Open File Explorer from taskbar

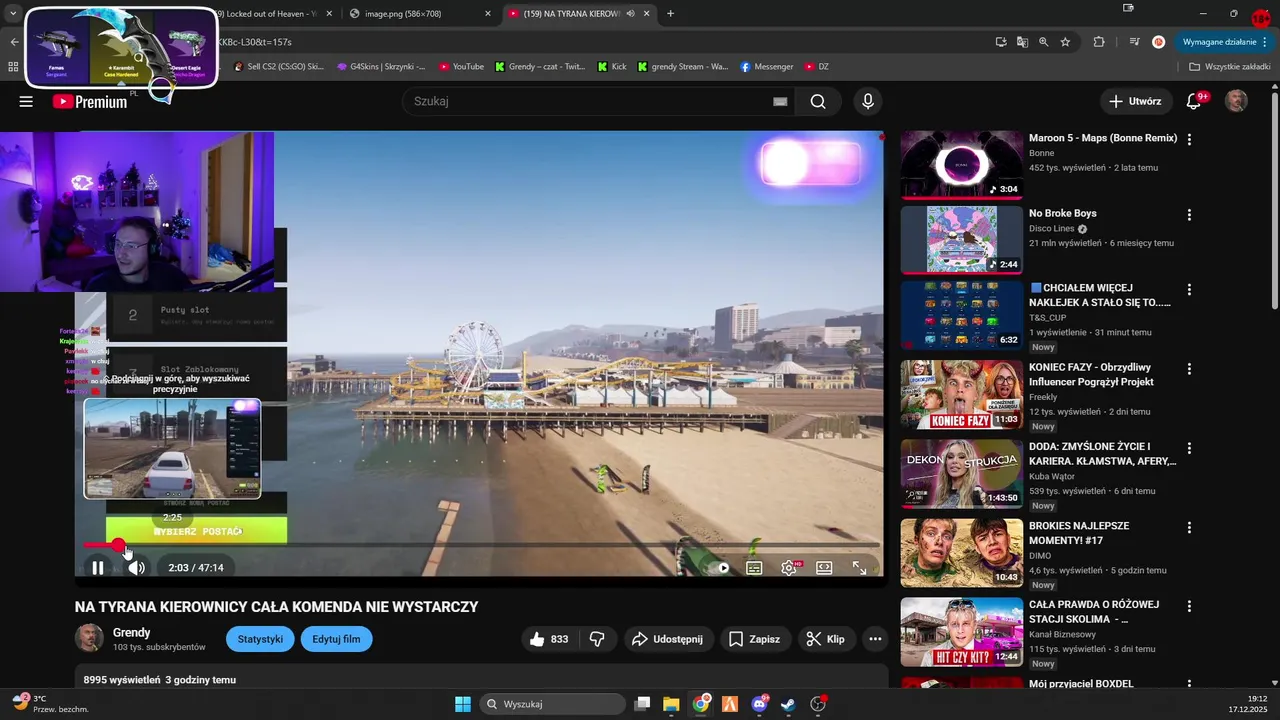click(671, 704)
